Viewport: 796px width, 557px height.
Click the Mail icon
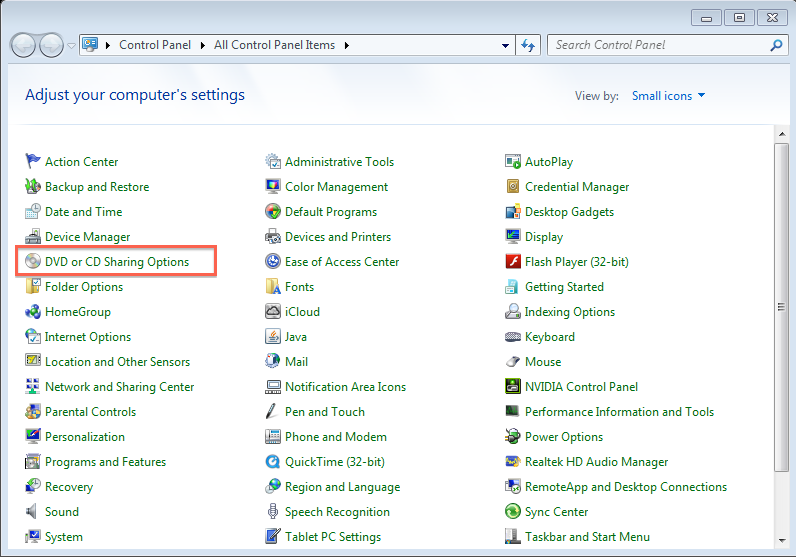[273, 361]
